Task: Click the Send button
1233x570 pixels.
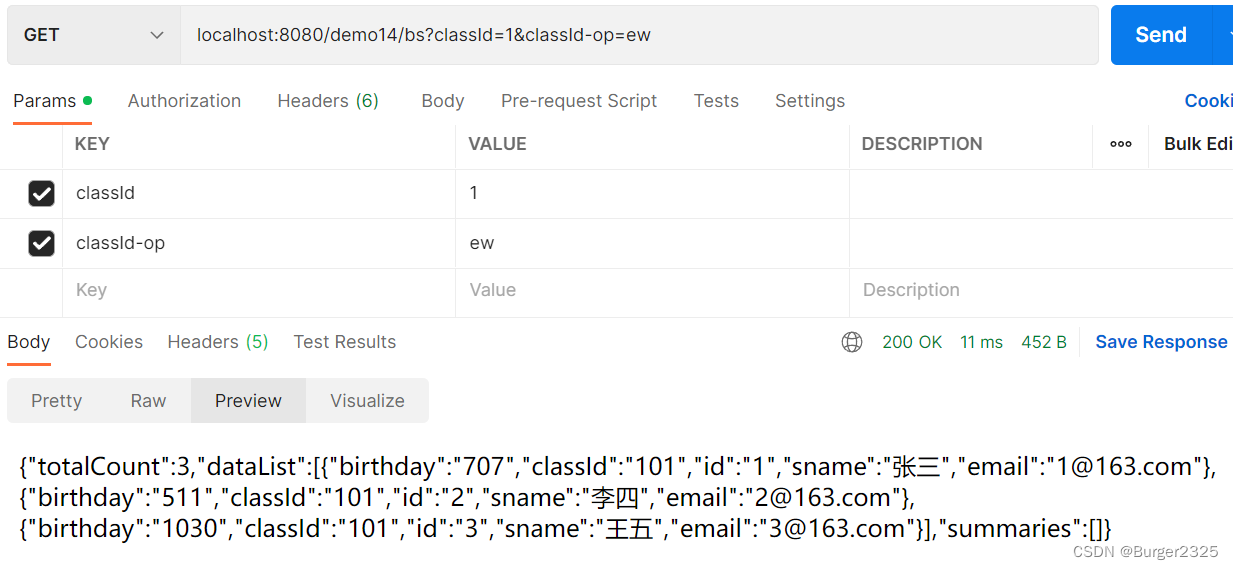Action: (x=1161, y=35)
